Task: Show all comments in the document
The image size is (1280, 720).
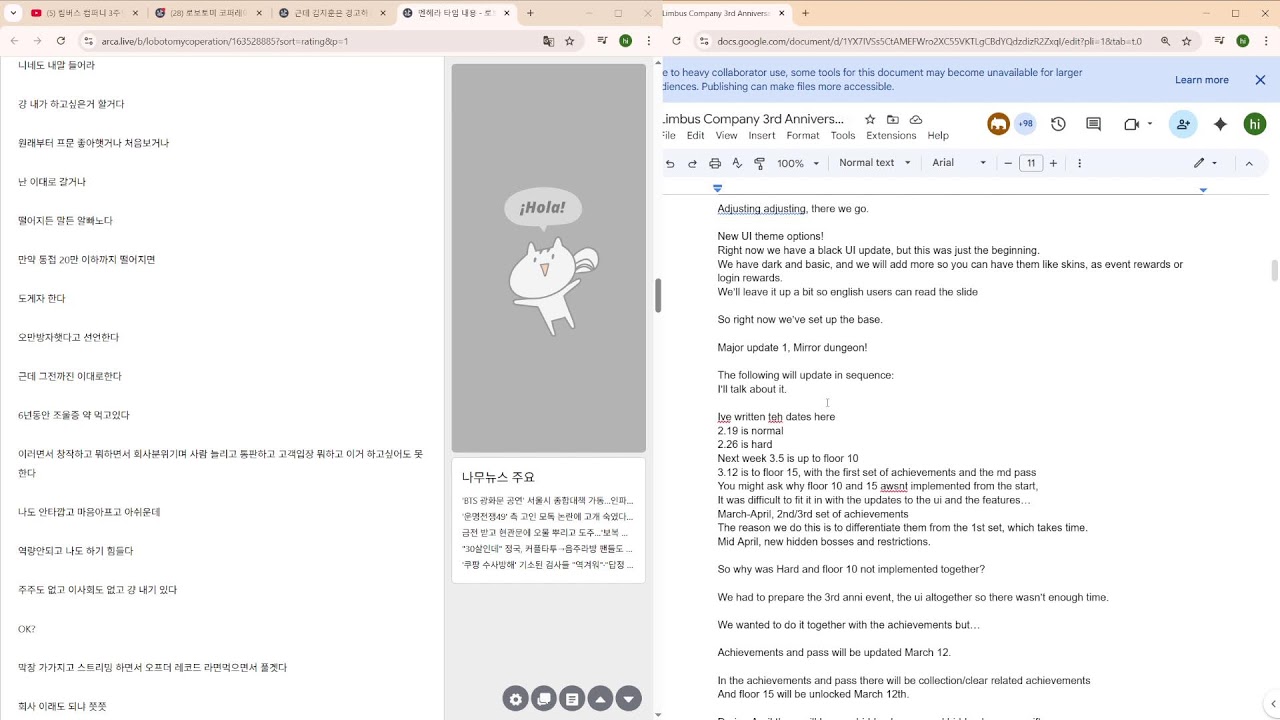Action: (1093, 124)
